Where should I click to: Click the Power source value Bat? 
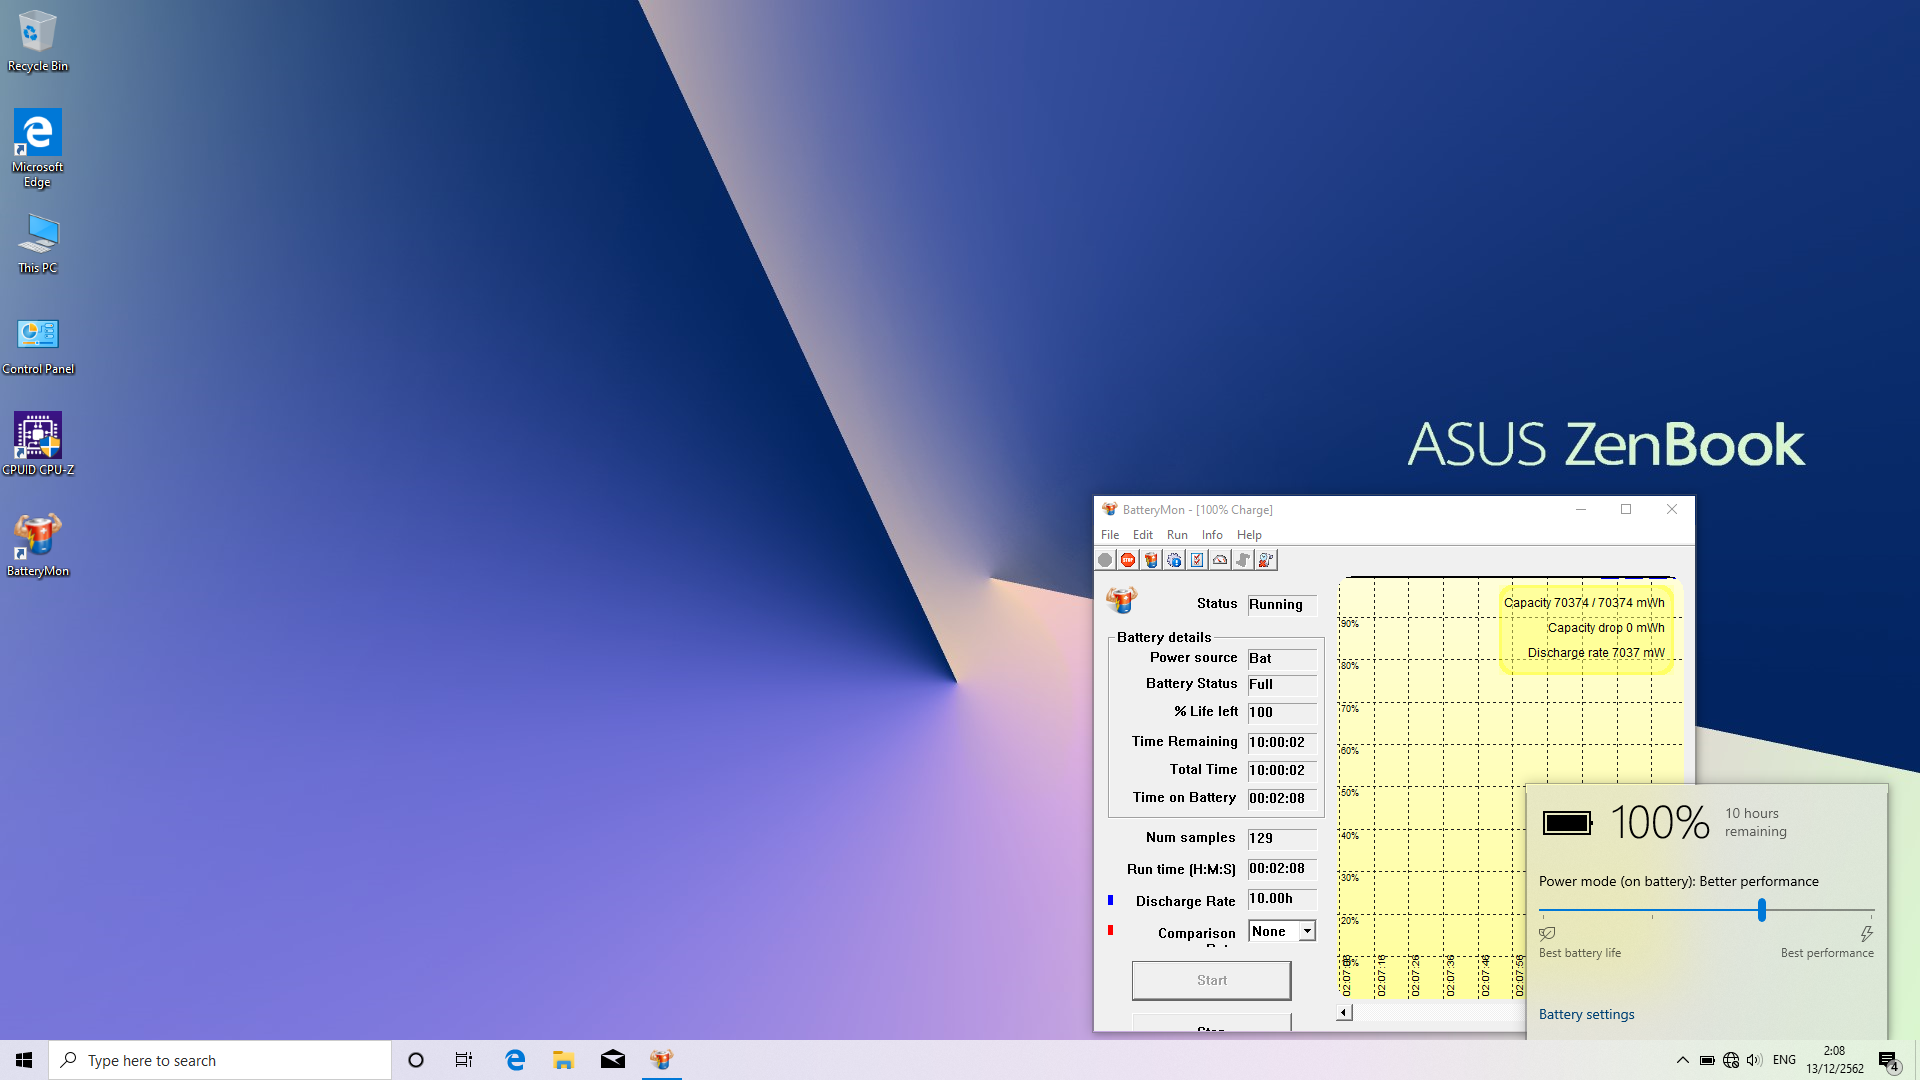(x=1282, y=658)
